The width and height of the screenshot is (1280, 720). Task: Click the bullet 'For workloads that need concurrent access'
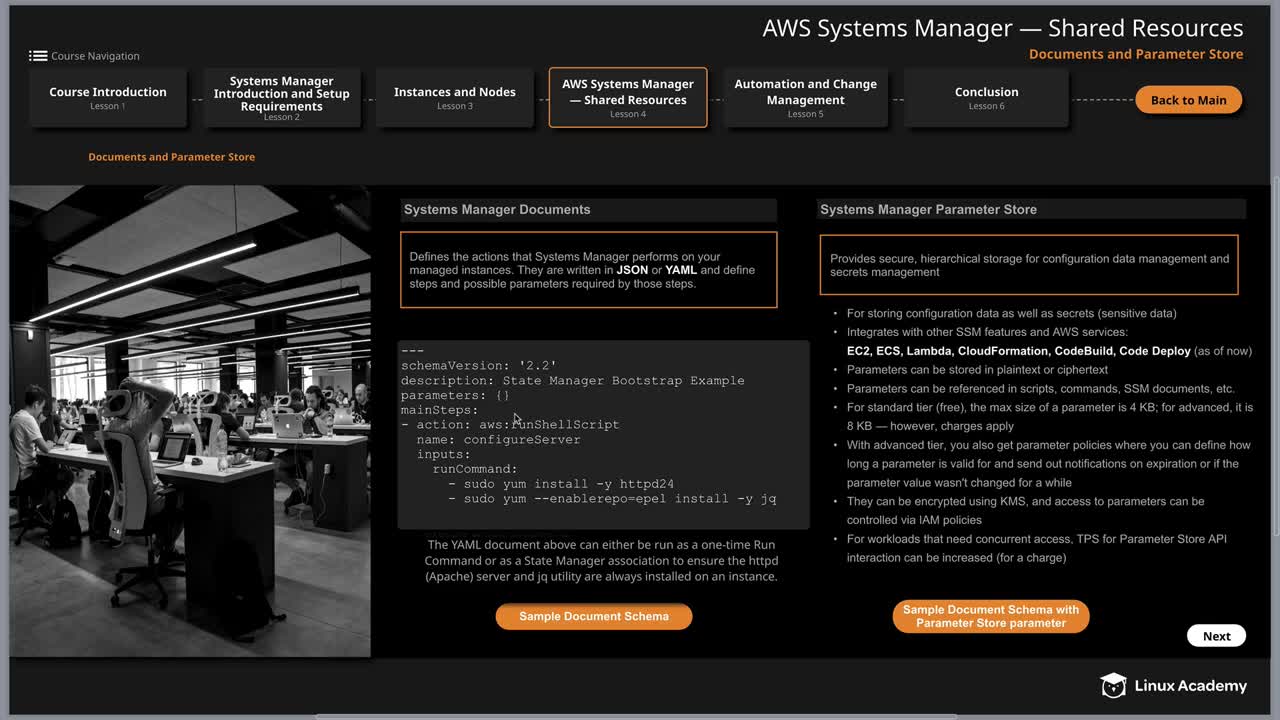(x=1036, y=548)
